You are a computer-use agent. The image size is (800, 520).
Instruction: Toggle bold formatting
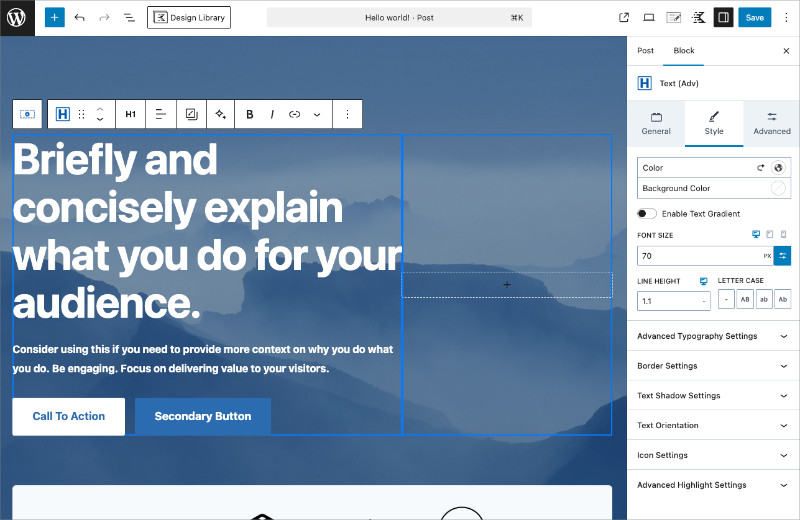[x=249, y=114]
